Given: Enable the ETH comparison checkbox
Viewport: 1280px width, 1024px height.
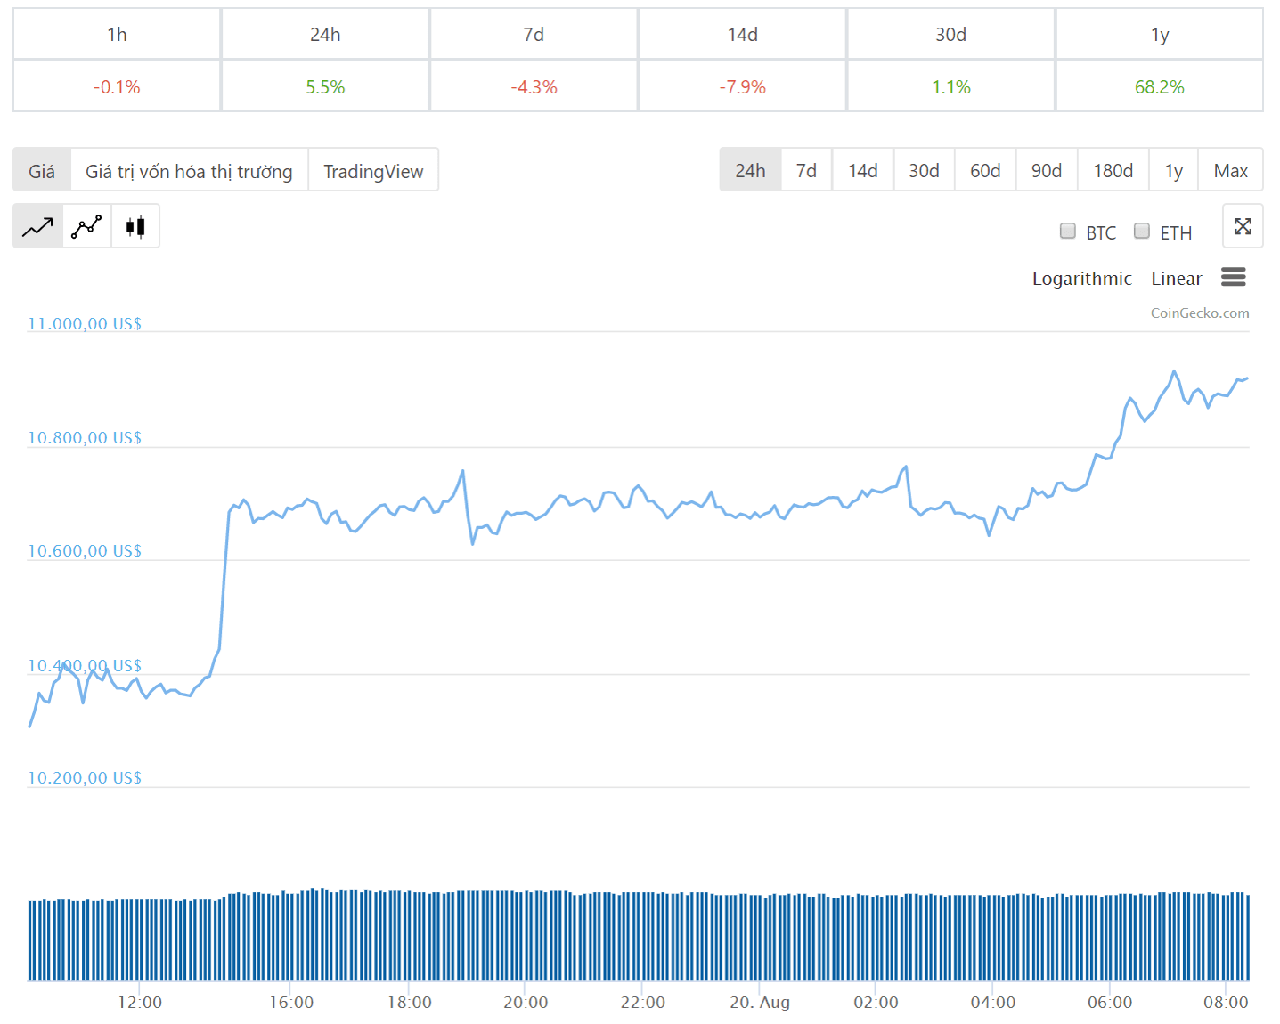Looking at the screenshot, I should tap(1142, 231).
